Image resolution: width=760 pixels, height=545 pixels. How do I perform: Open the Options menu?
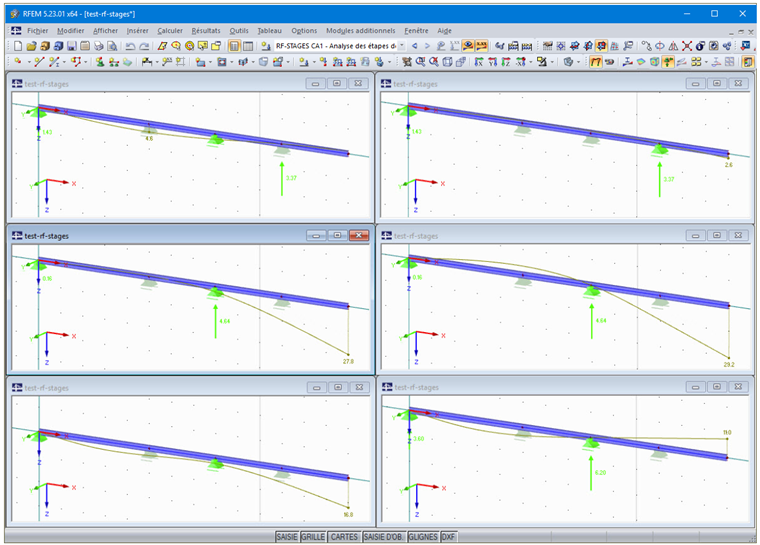click(x=304, y=31)
